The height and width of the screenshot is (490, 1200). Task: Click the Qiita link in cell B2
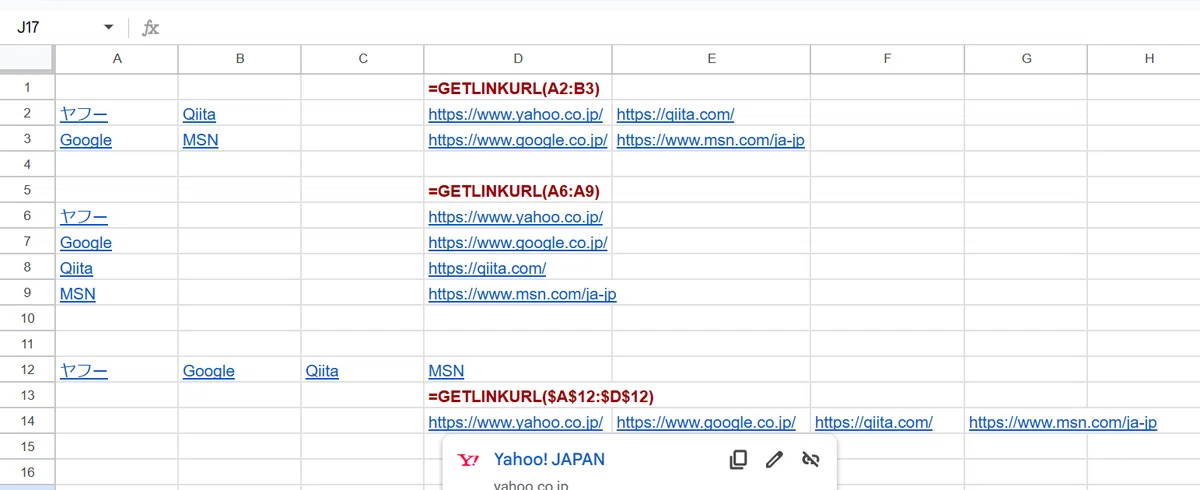pyautogui.click(x=199, y=115)
